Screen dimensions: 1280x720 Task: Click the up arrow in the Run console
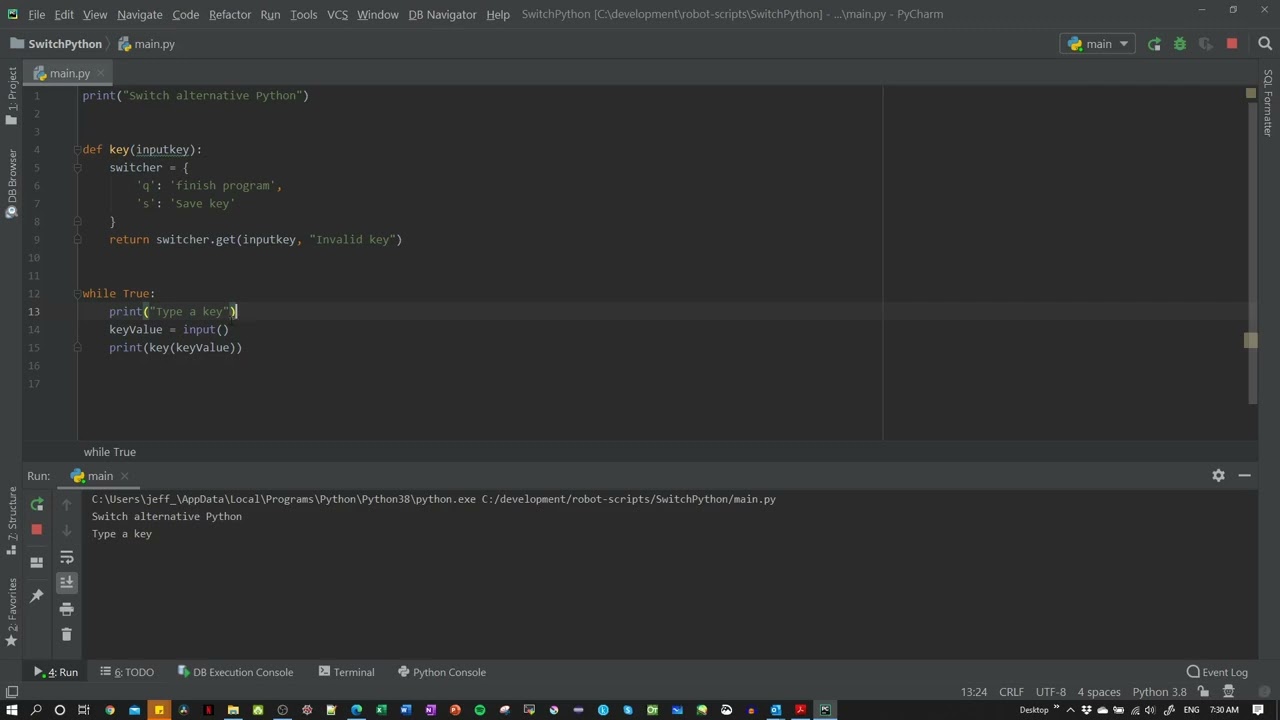click(67, 505)
